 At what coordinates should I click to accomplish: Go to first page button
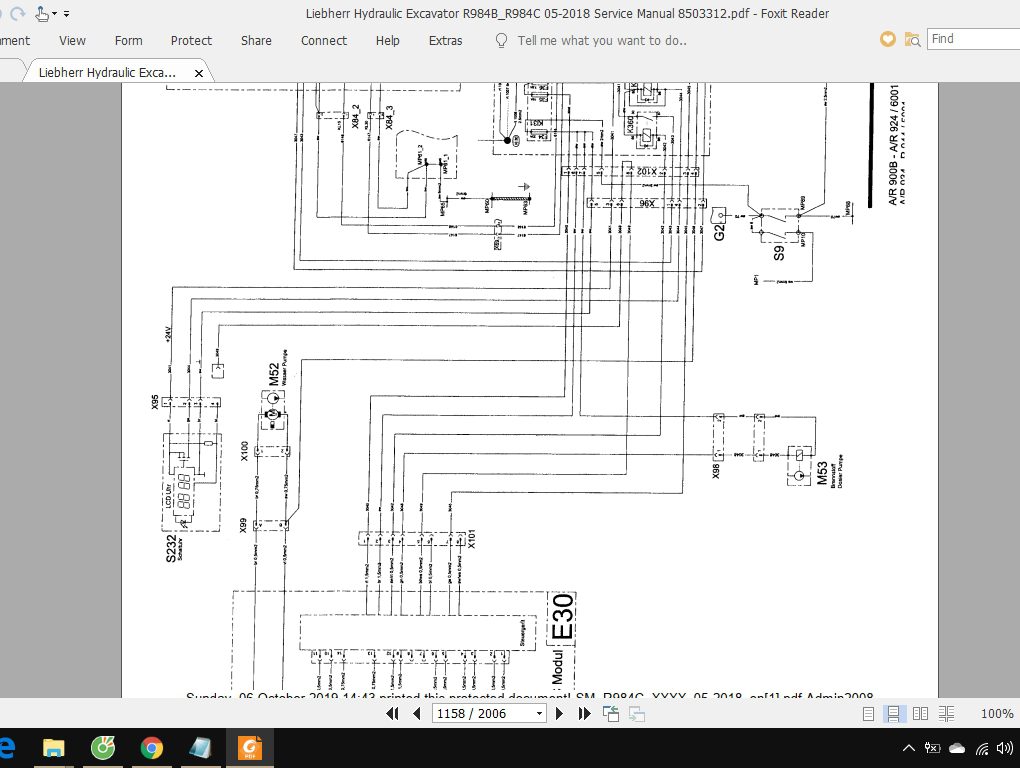pyautogui.click(x=392, y=714)
